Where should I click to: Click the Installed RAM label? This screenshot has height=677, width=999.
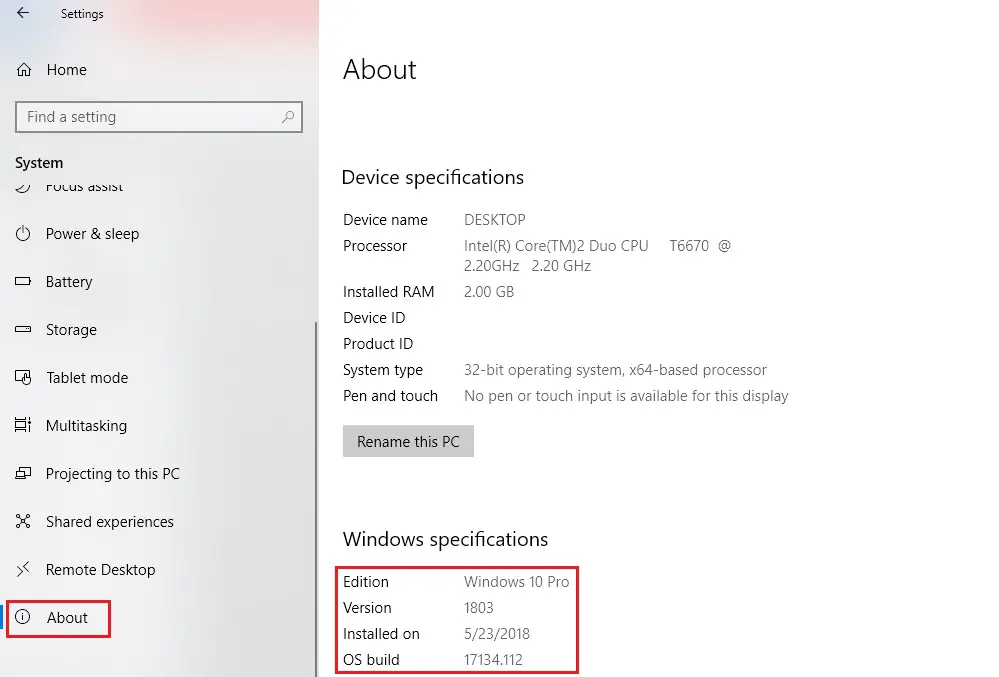coord(389,292)
